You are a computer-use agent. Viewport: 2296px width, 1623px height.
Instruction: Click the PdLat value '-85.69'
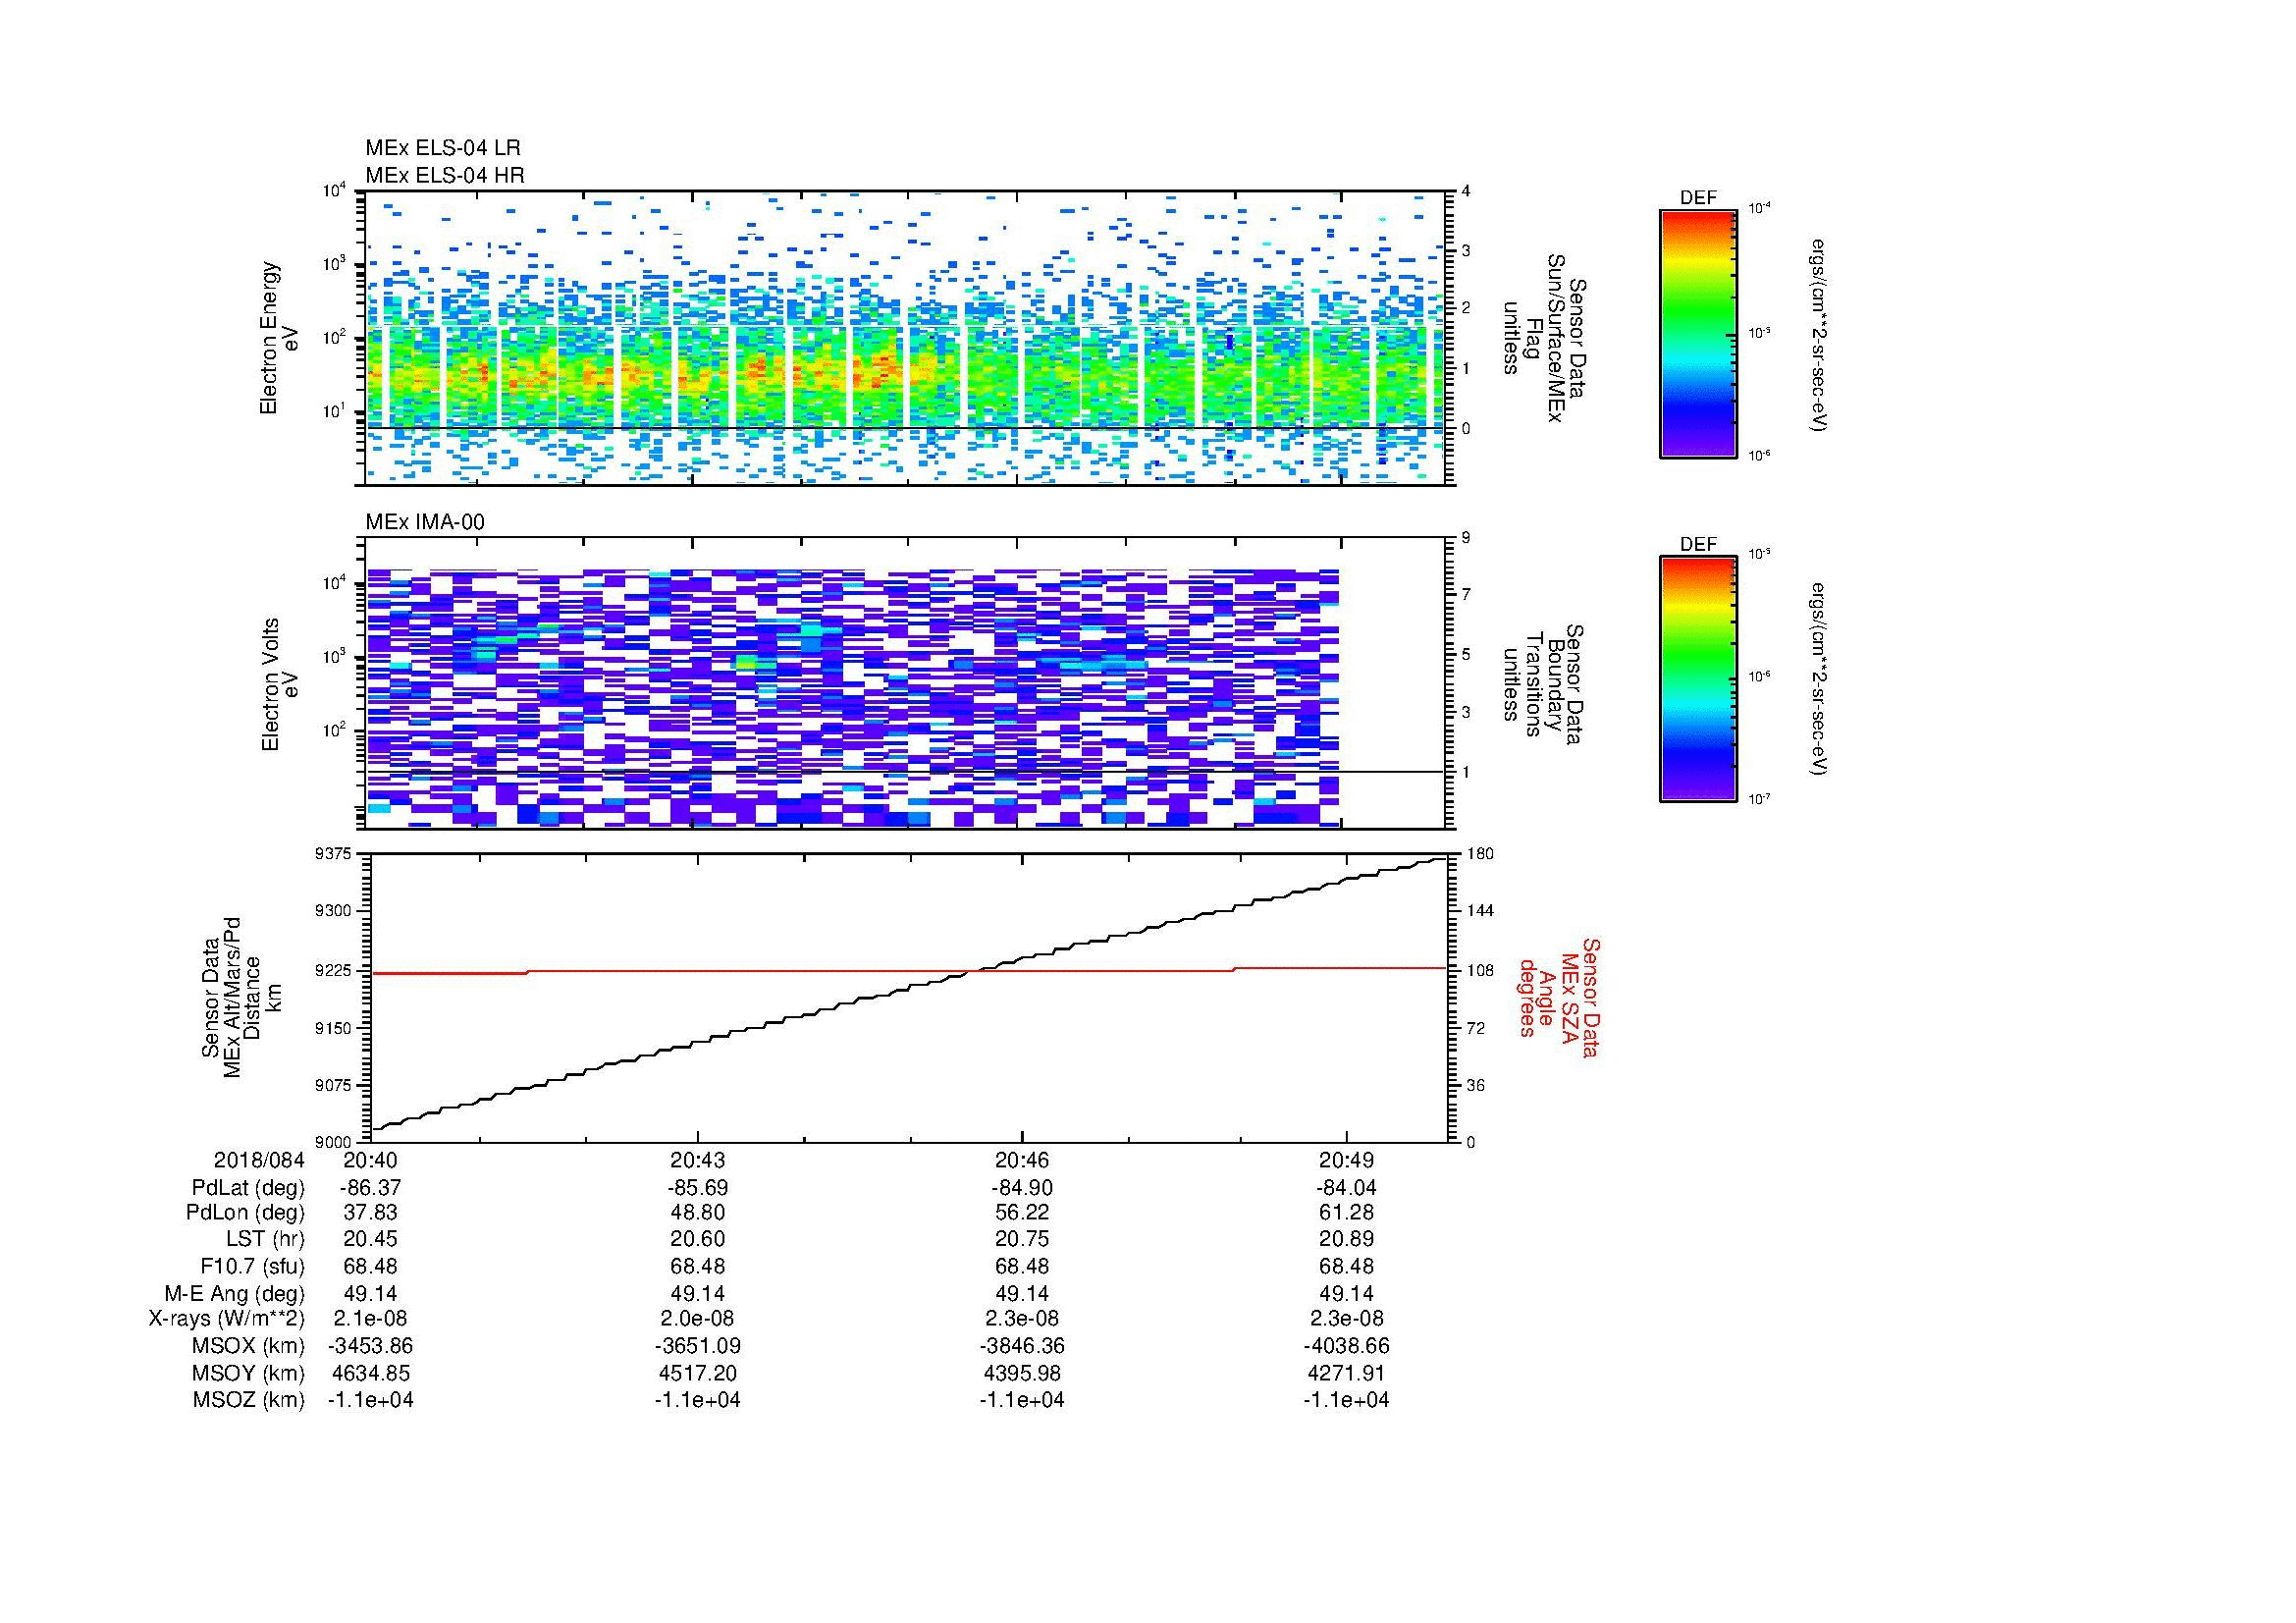[697, 1188]
